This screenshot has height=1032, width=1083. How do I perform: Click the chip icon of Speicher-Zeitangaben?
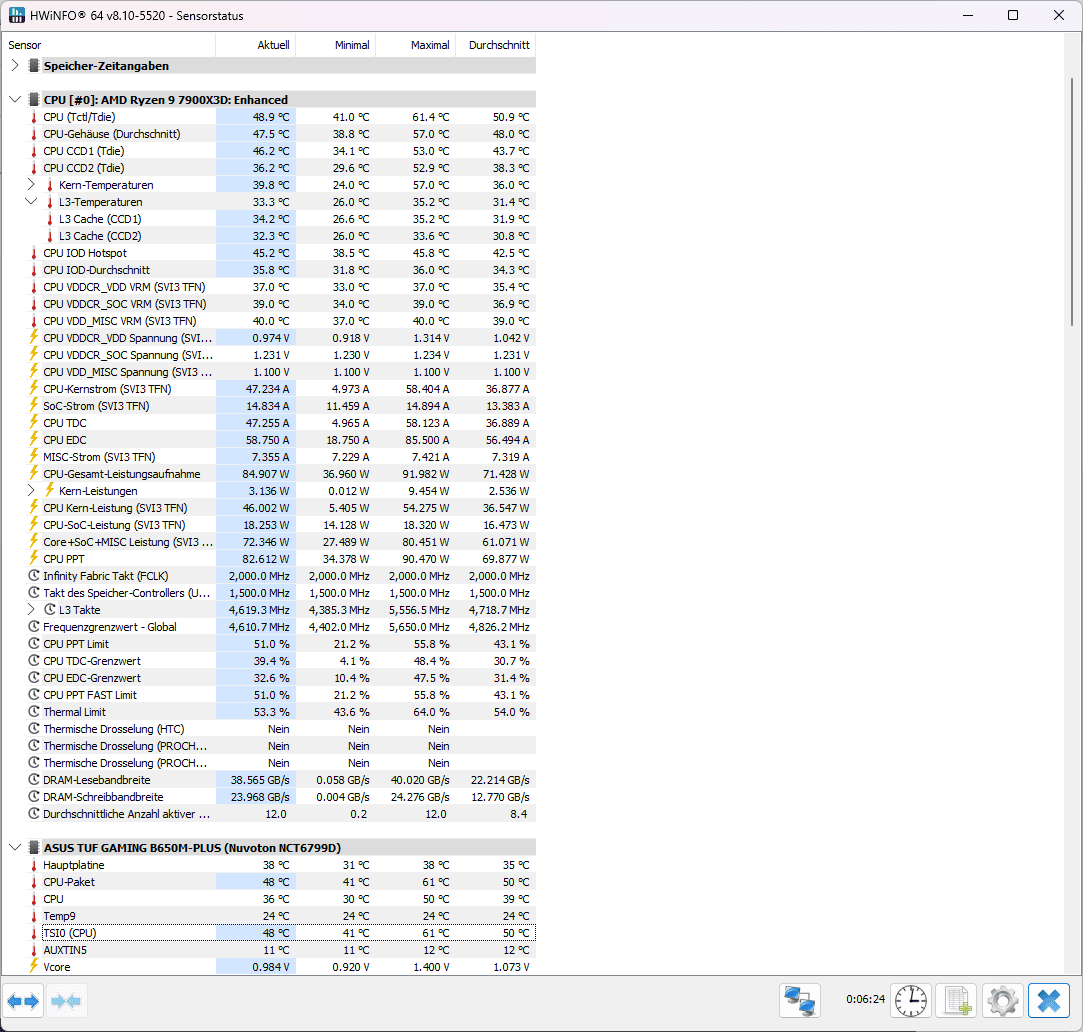point(33,66)
